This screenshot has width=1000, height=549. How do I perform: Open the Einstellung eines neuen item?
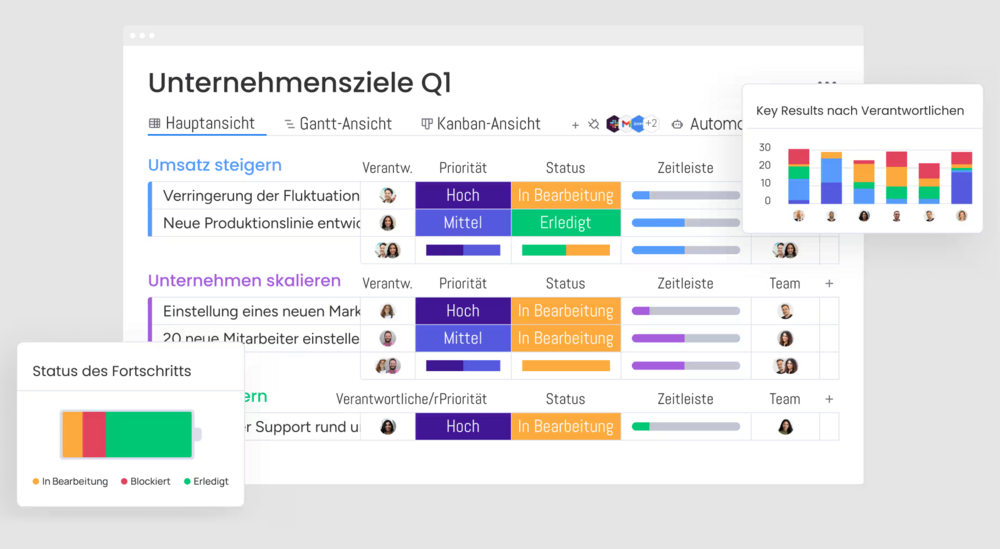[260, 311]
